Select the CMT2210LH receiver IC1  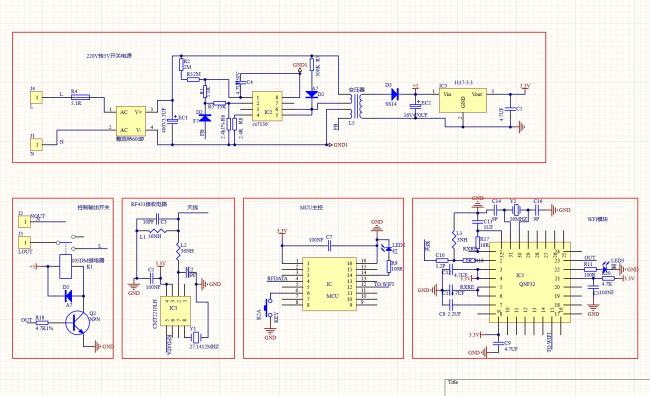click(175, 311)
